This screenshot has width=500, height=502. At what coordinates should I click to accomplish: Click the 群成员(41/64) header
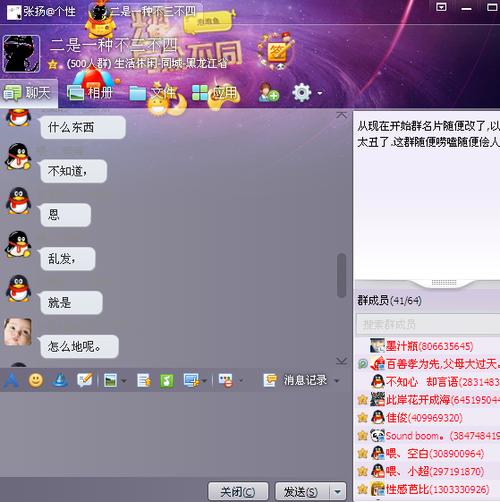[389, 301]
